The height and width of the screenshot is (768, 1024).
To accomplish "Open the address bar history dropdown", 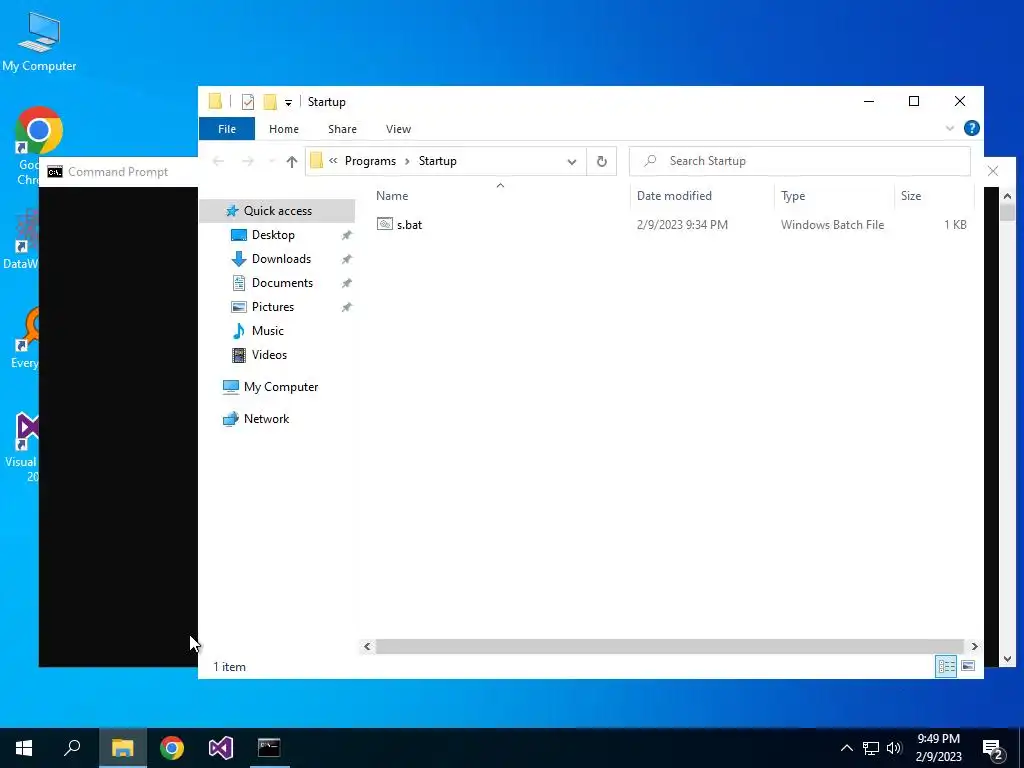I will click(571, 161).
